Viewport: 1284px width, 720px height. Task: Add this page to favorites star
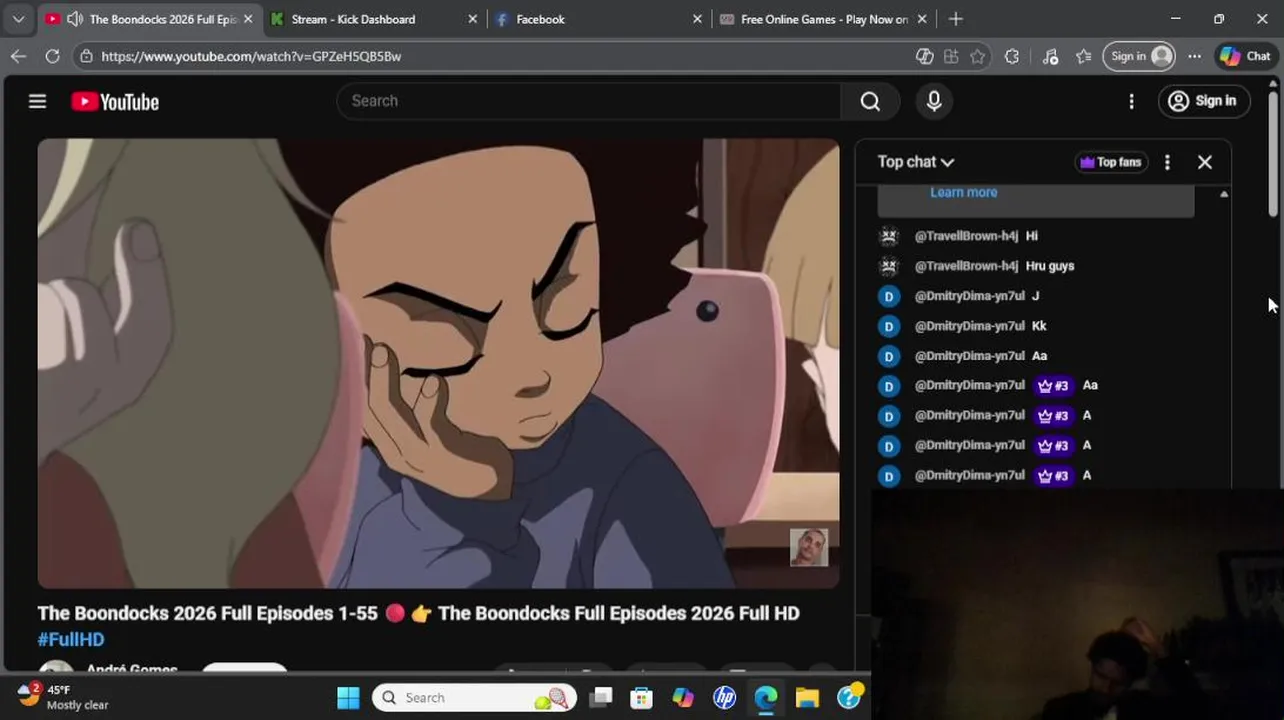click(x=978, y=57)
